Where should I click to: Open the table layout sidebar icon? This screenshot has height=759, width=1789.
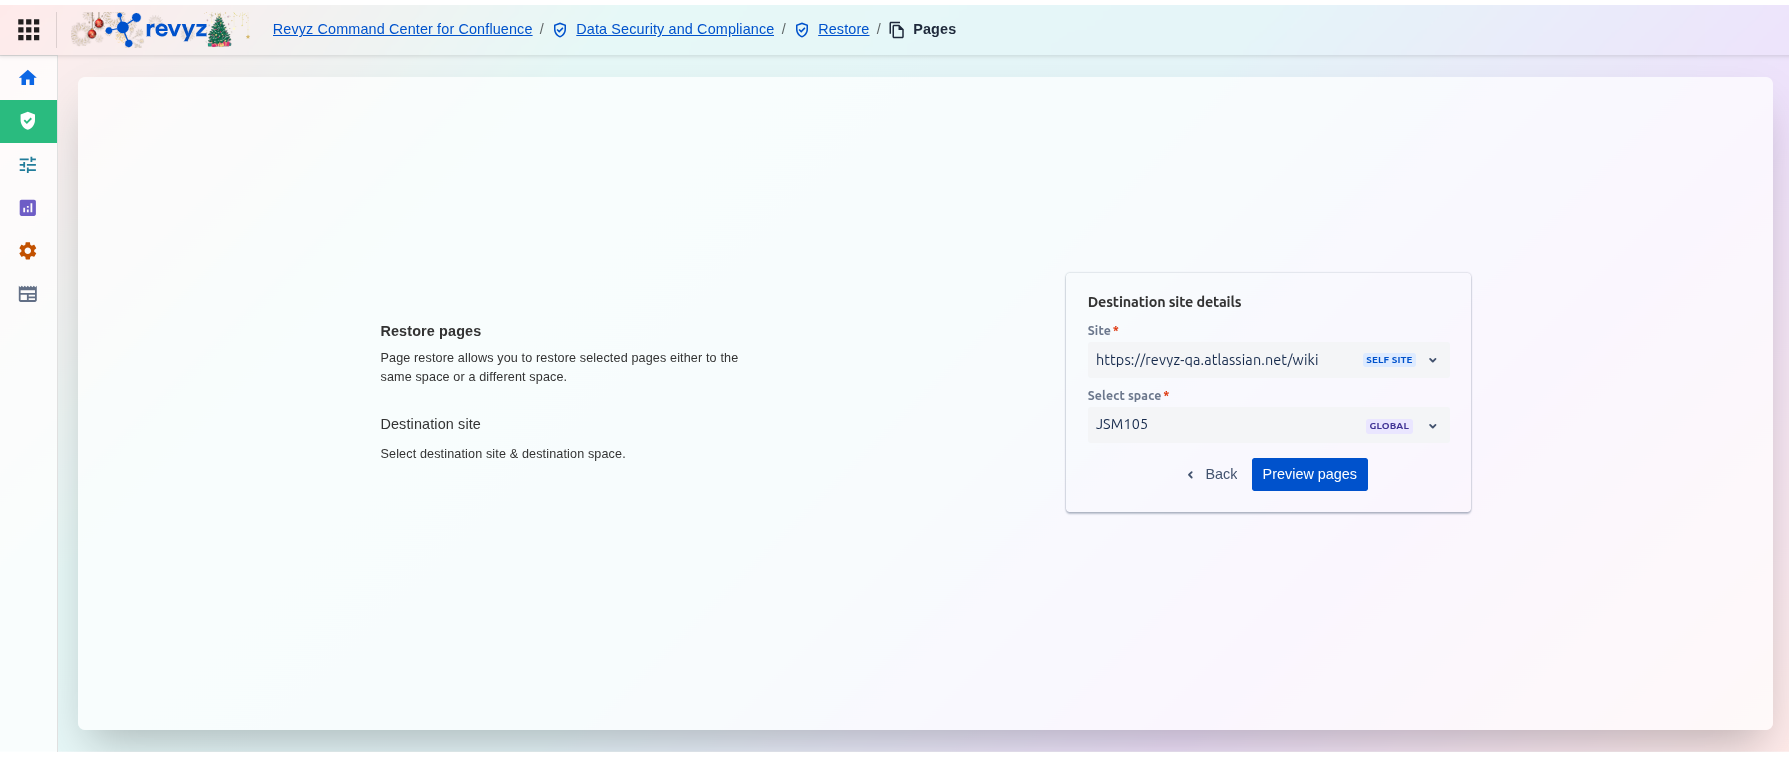[28, 294]
